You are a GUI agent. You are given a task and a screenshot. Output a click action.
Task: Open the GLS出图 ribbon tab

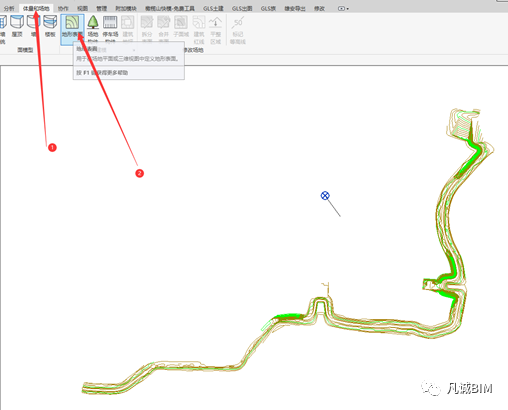point(242,8)
